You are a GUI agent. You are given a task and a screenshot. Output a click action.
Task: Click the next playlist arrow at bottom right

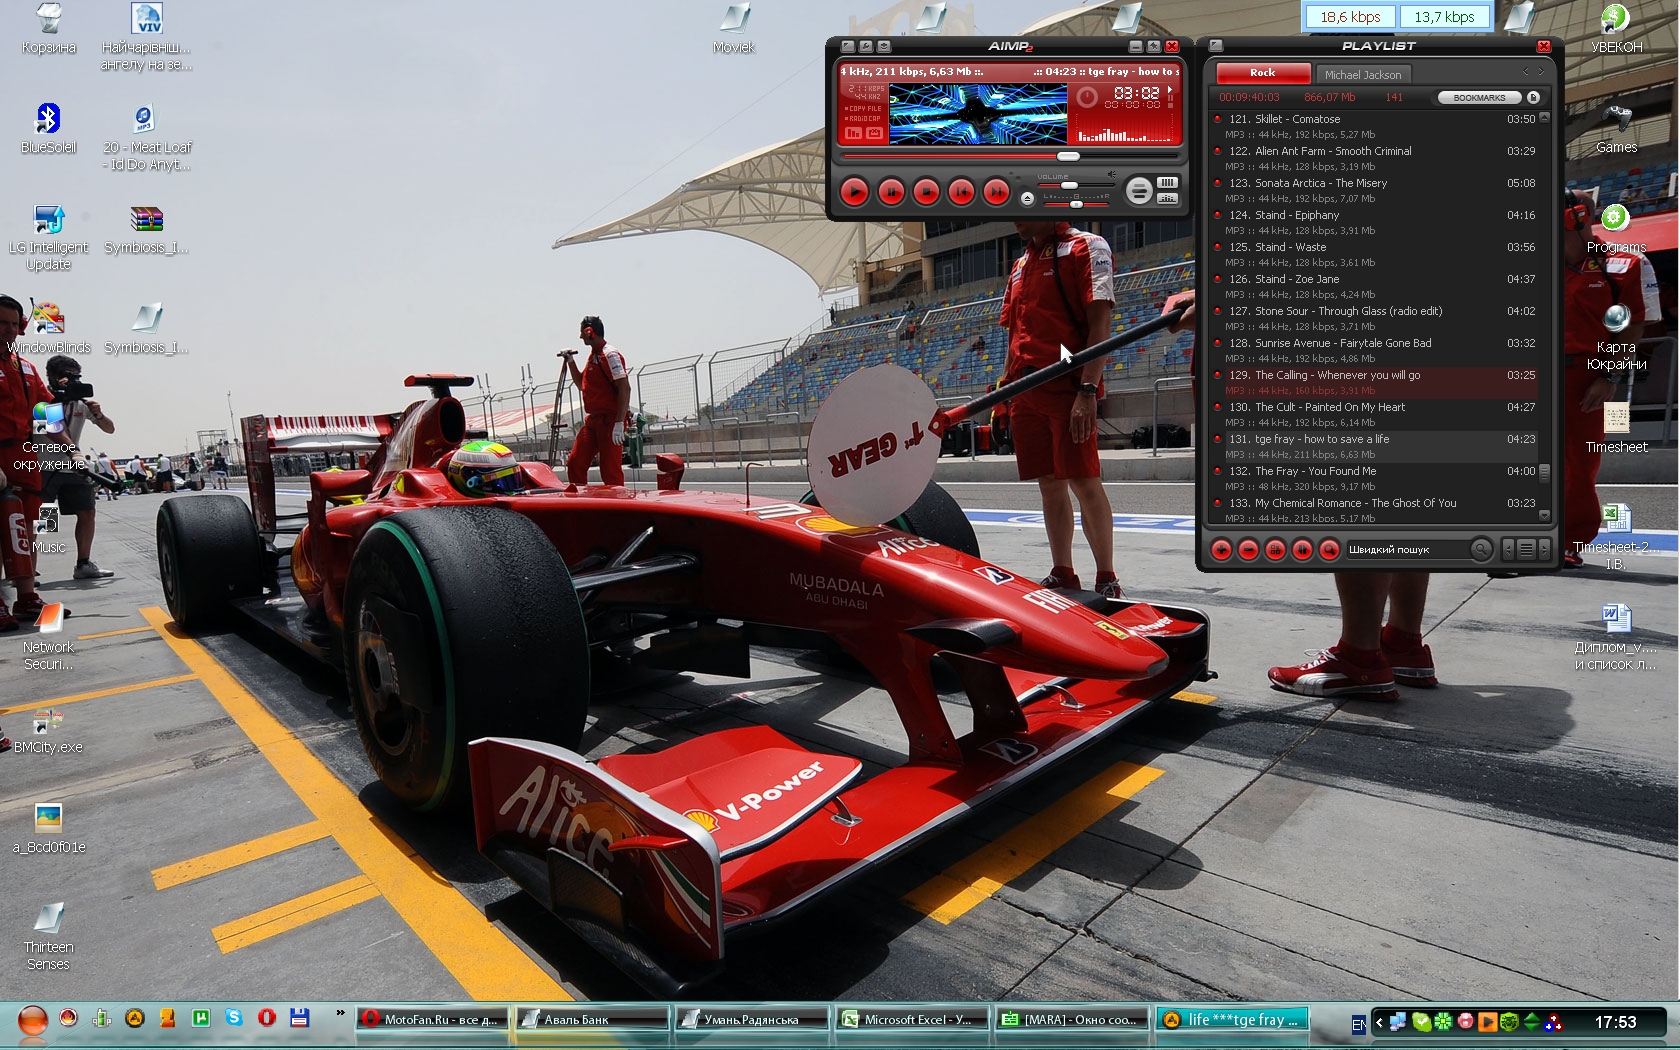click(1544, 549)
